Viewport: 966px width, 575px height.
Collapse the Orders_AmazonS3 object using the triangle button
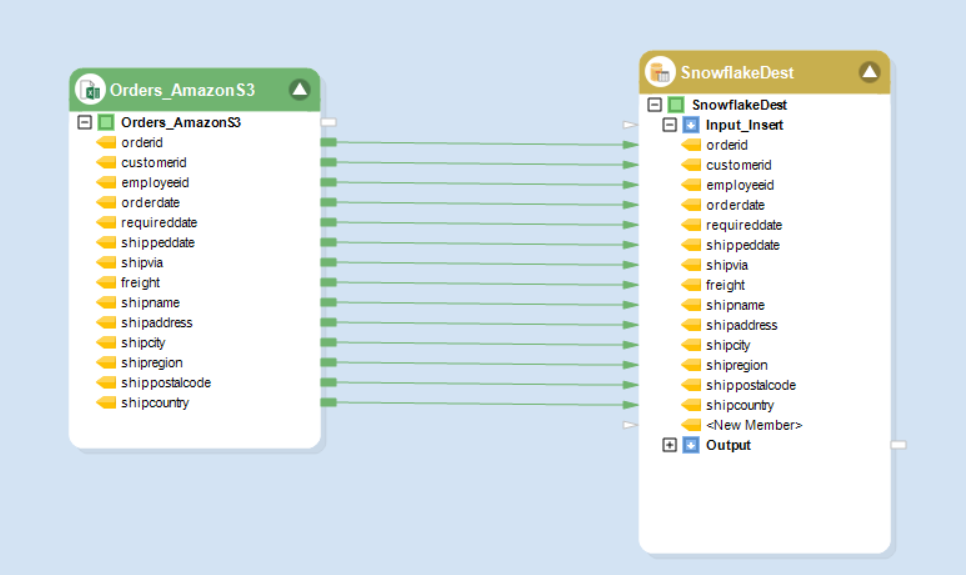pyautogui.click(x=299, y=90)
